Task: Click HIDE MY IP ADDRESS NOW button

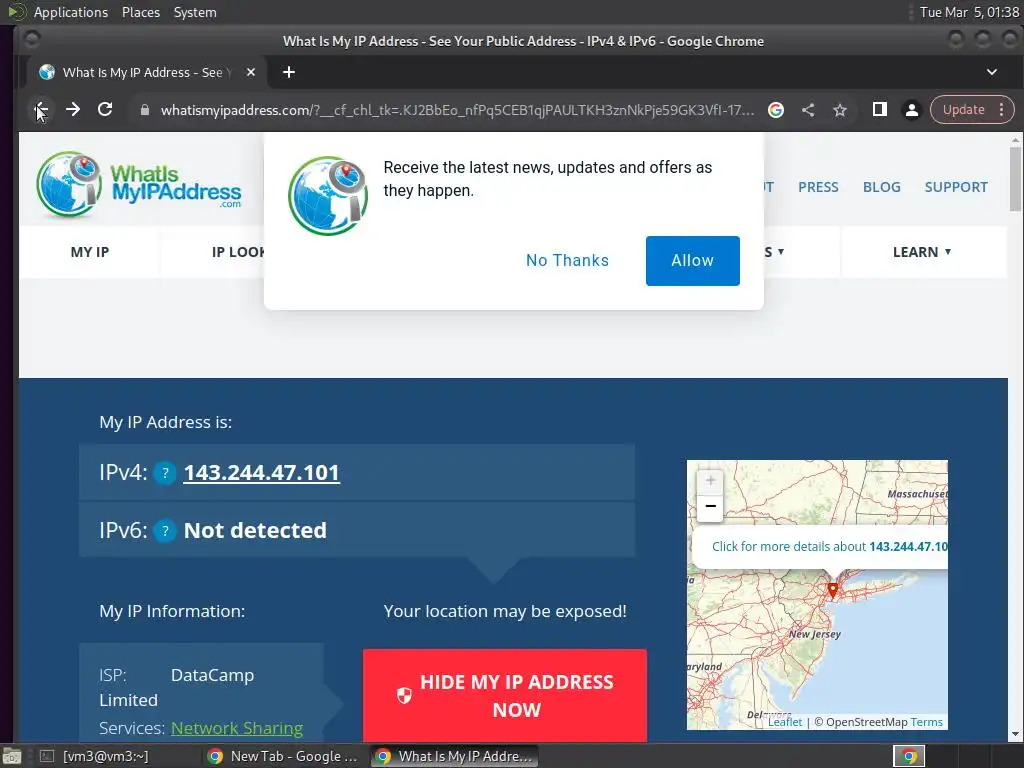Action: point(505,696)
